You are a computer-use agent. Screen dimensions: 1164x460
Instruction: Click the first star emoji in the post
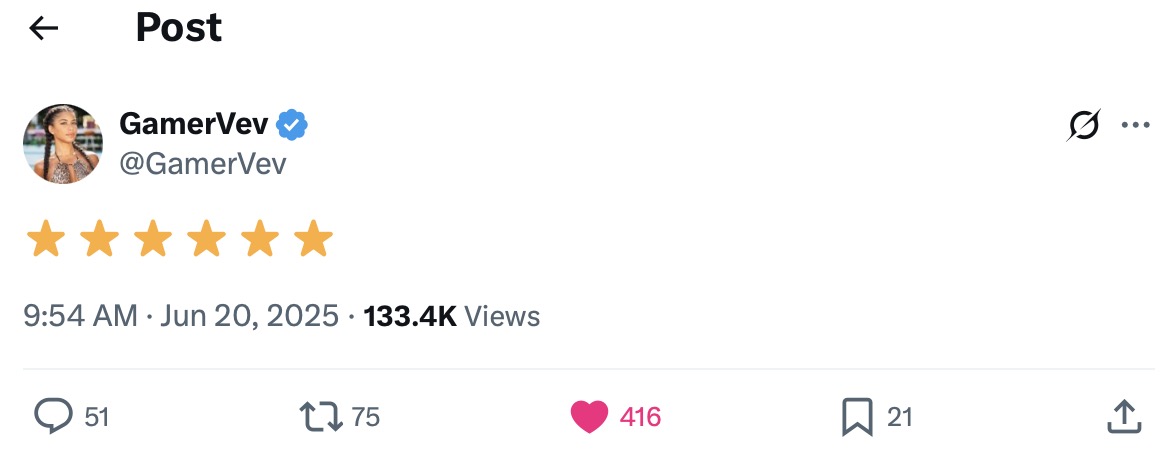[45, 240]
